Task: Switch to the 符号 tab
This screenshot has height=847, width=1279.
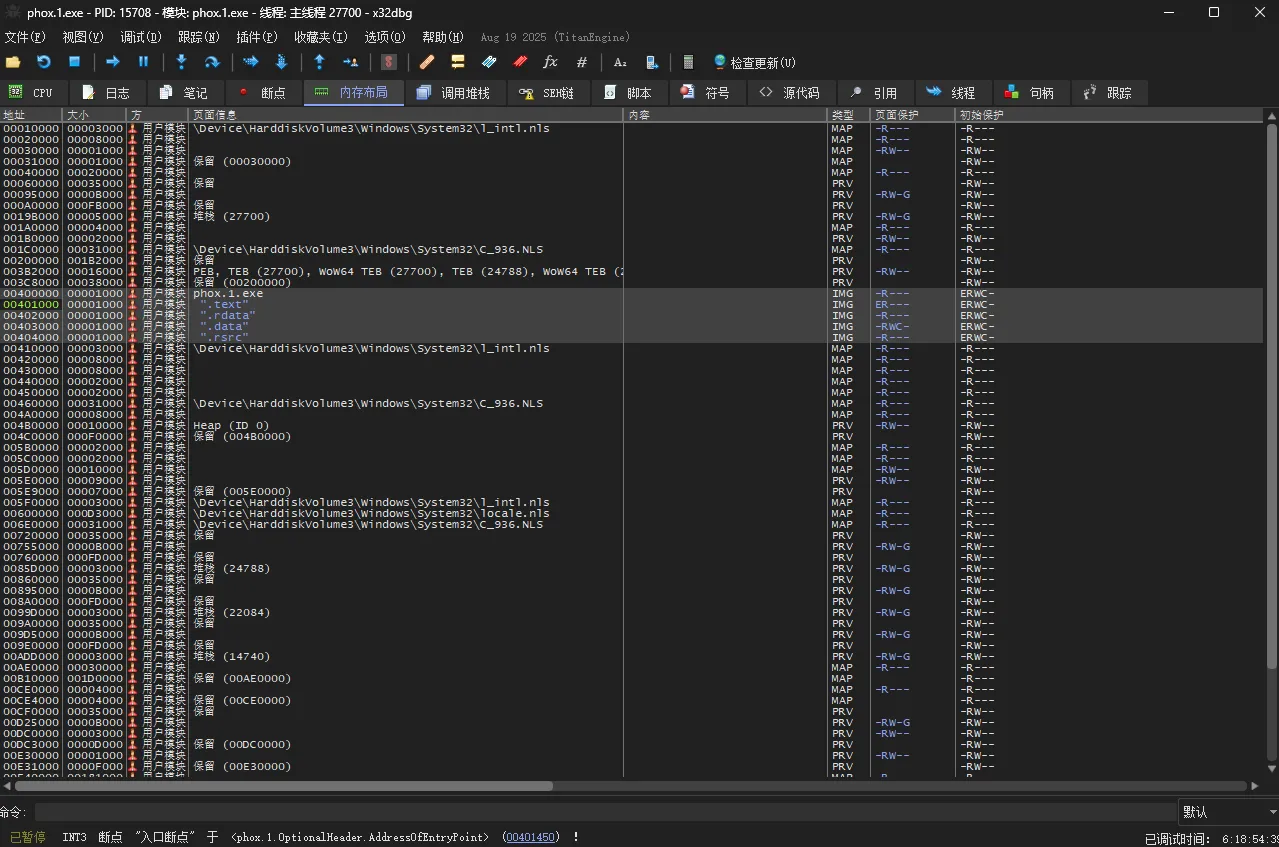Action: pyautogui.click(x=706, y=92)
